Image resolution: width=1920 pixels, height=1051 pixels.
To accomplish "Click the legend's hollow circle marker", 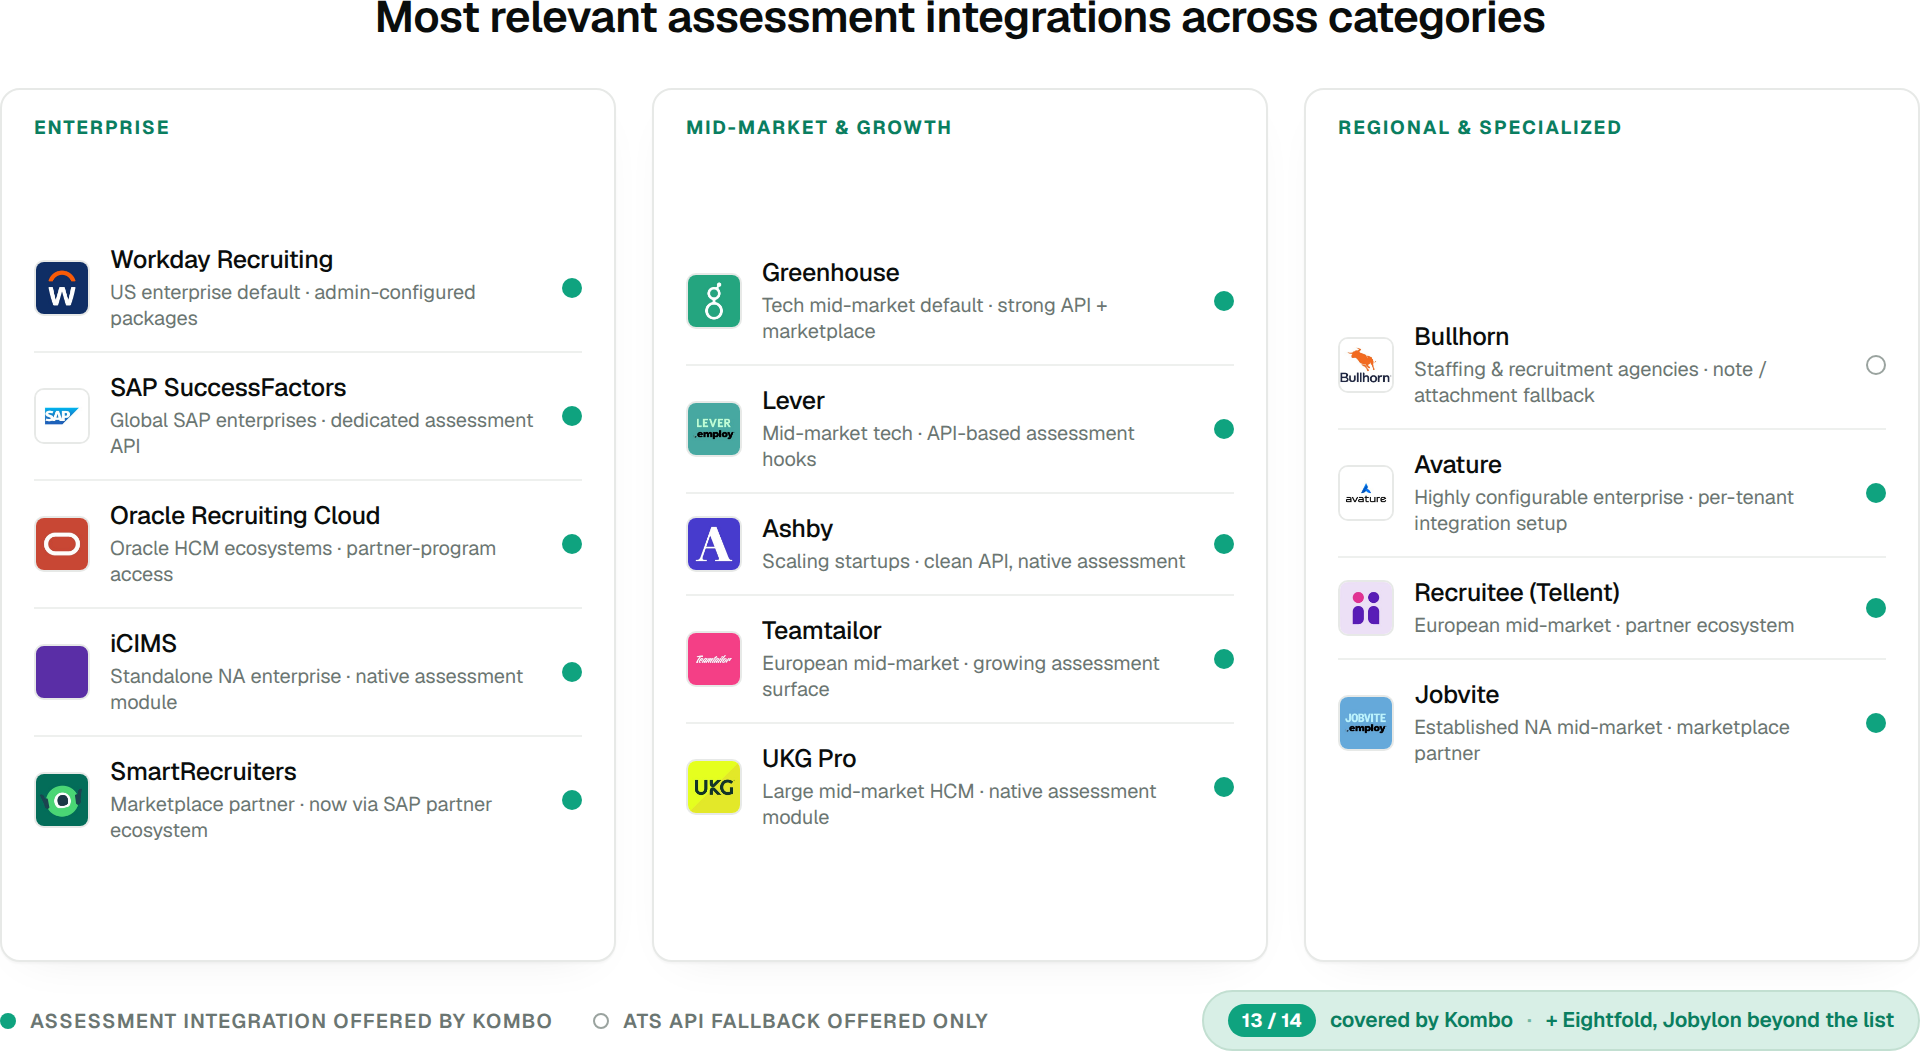I will [601, 1021].
